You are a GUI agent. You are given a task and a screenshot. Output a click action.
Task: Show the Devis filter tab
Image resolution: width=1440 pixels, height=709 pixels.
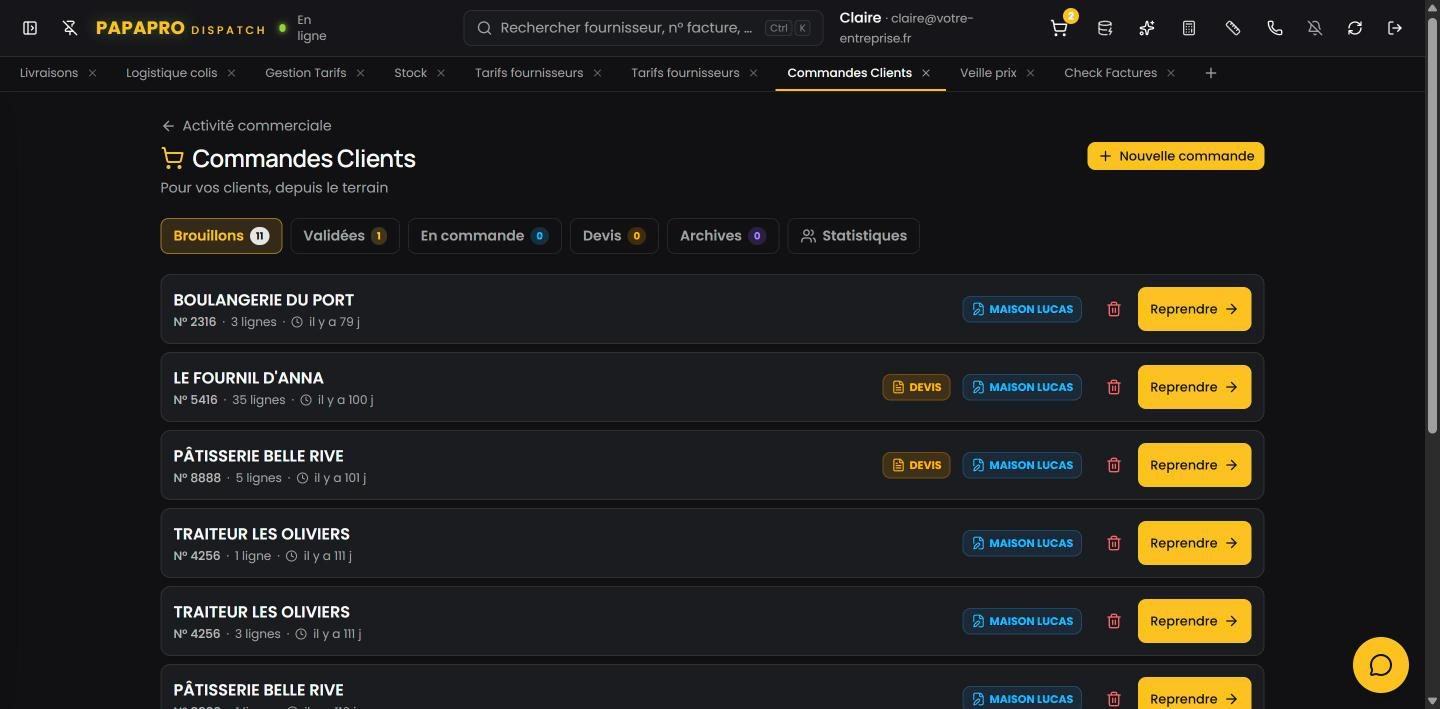click(614, 236)
